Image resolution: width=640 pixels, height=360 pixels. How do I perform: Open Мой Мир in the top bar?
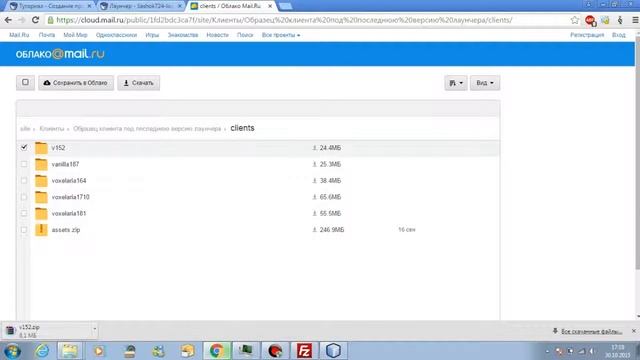tap(75, 35)
